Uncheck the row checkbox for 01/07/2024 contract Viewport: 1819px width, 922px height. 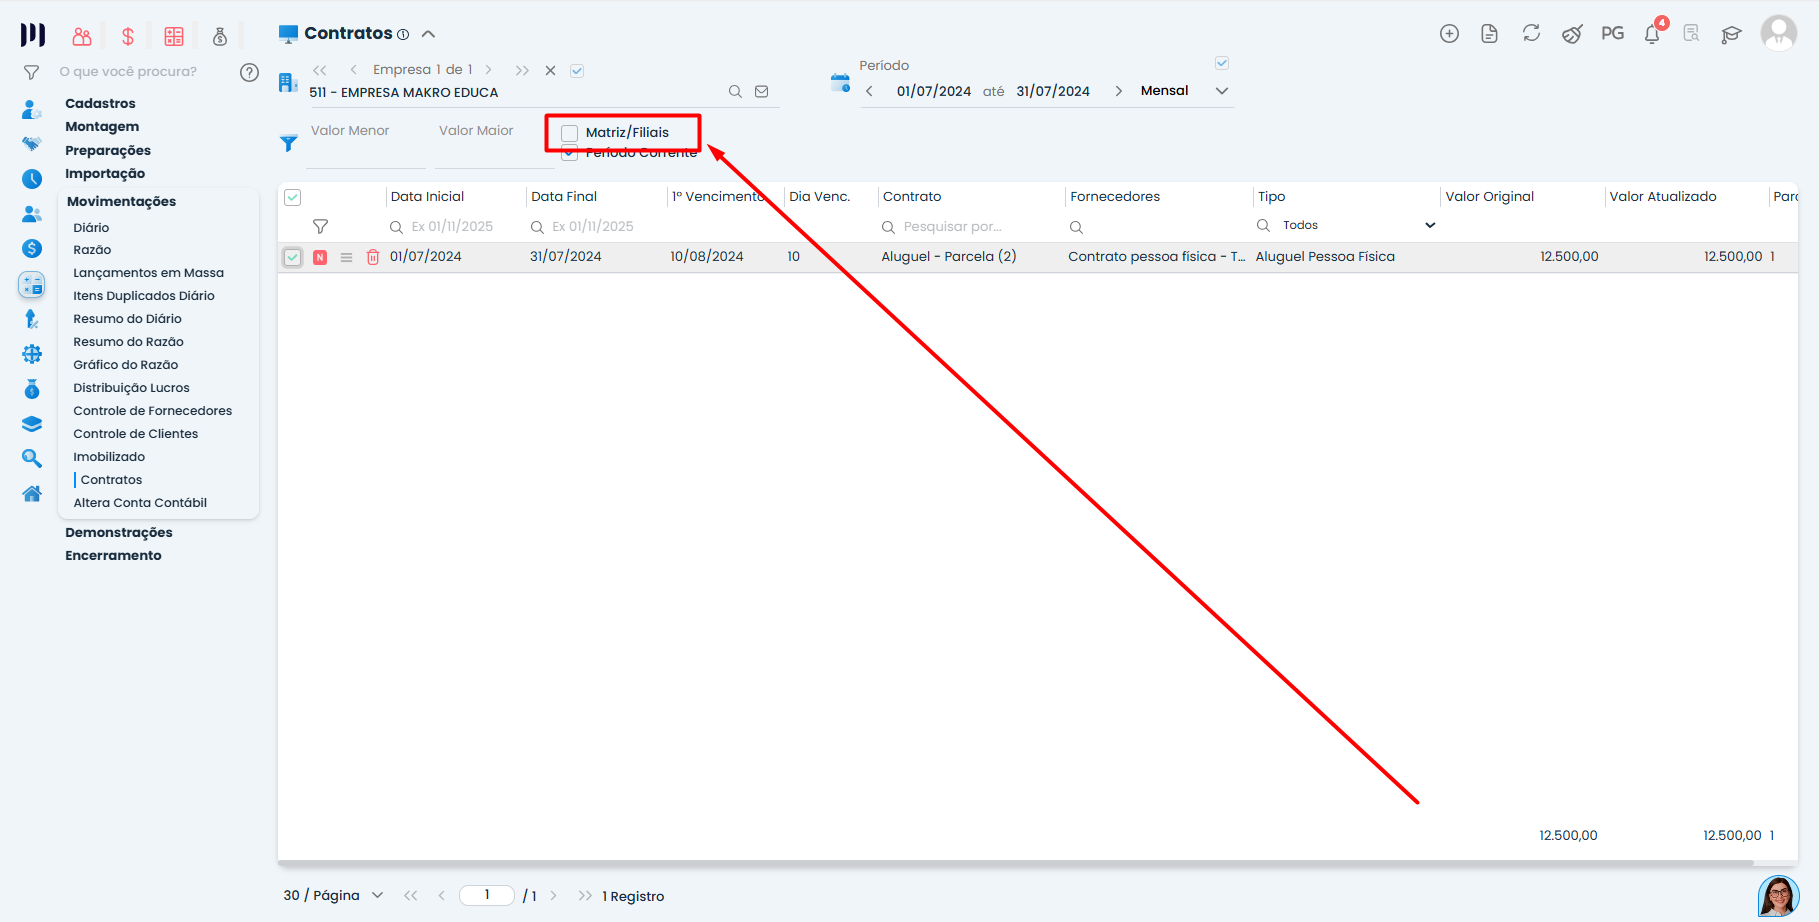tap(293, 257)
